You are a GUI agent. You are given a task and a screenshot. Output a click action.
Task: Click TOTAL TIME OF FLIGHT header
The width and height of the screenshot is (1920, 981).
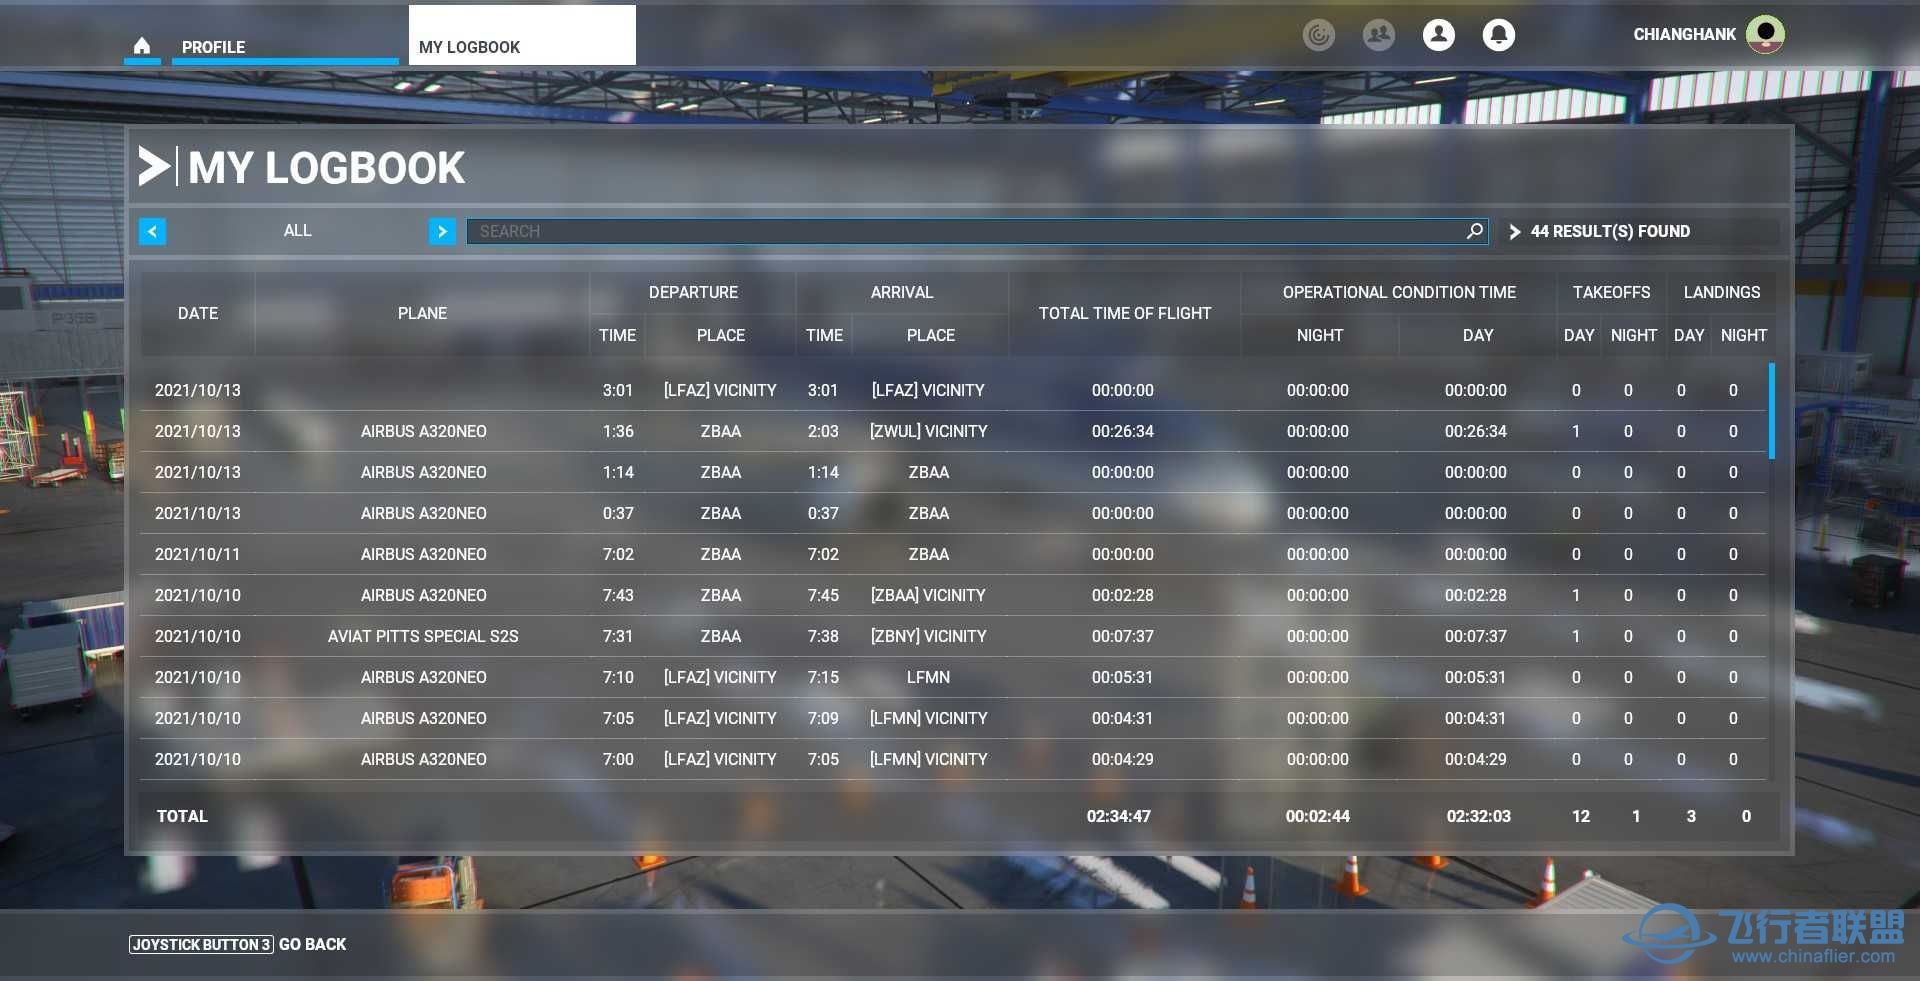pos(1125,313)
